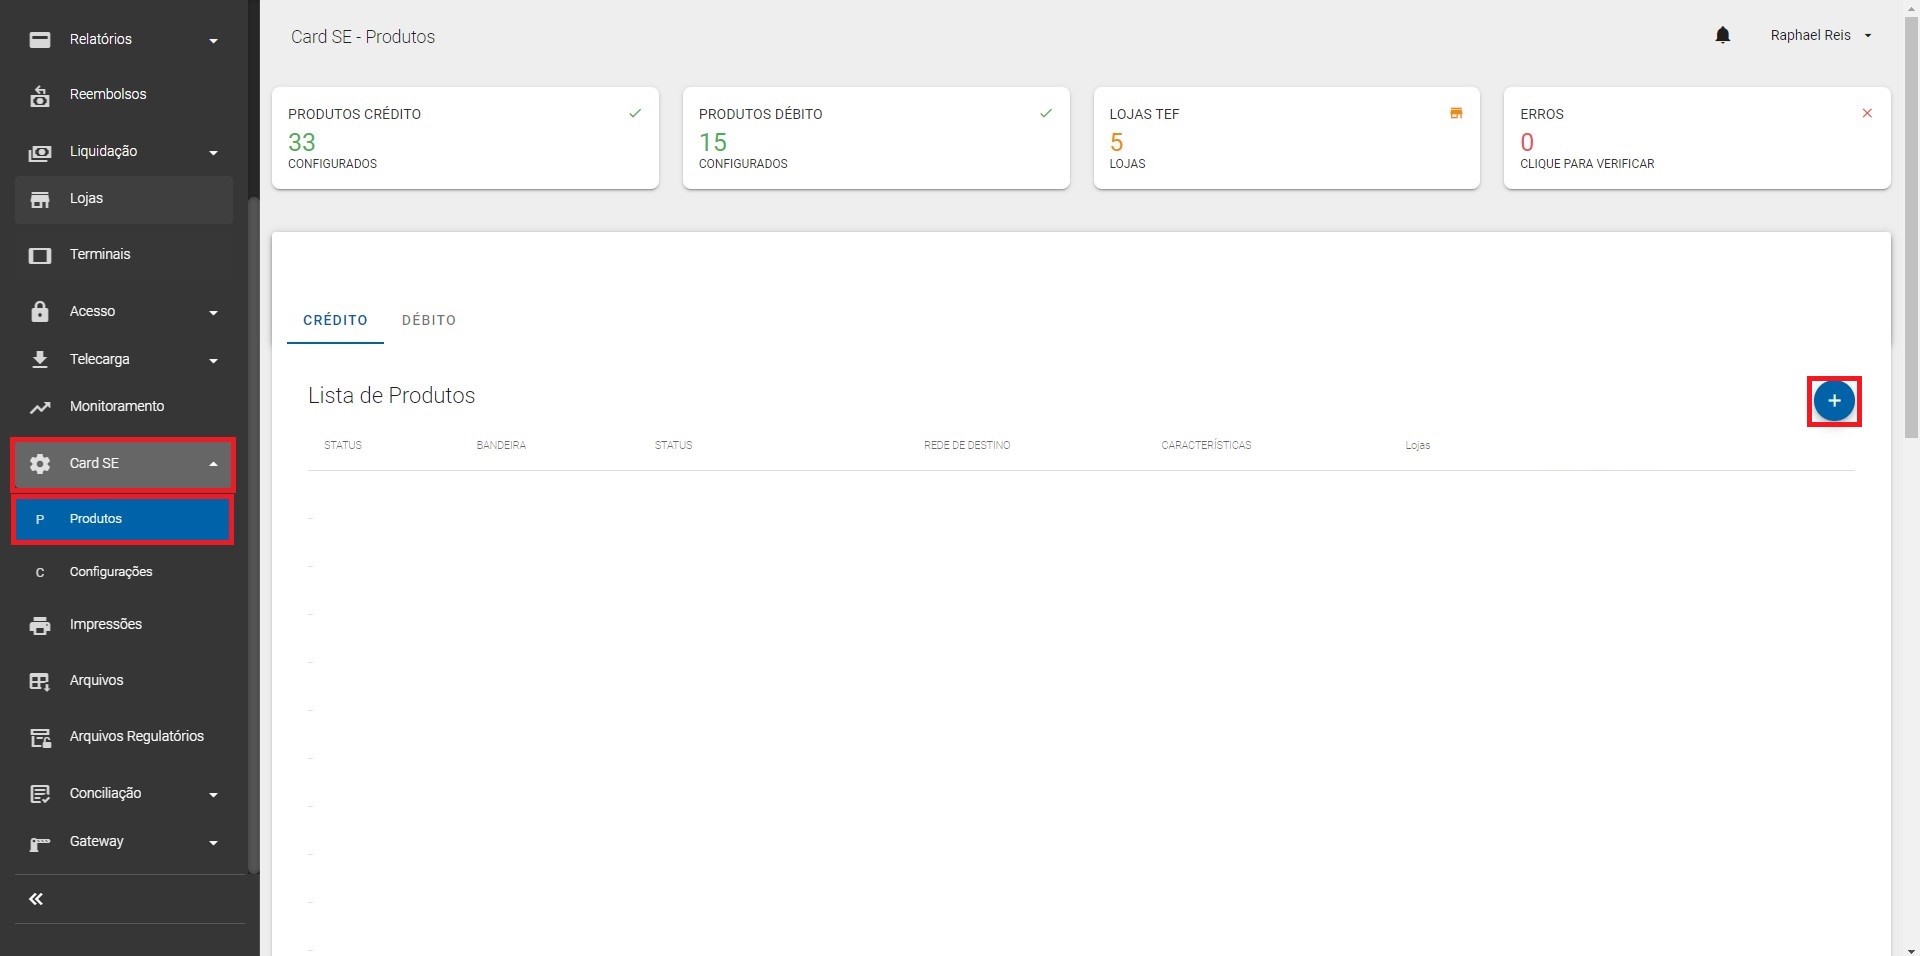
Task: Click the Lojas store icon
Action: click(x=40, y=199)
